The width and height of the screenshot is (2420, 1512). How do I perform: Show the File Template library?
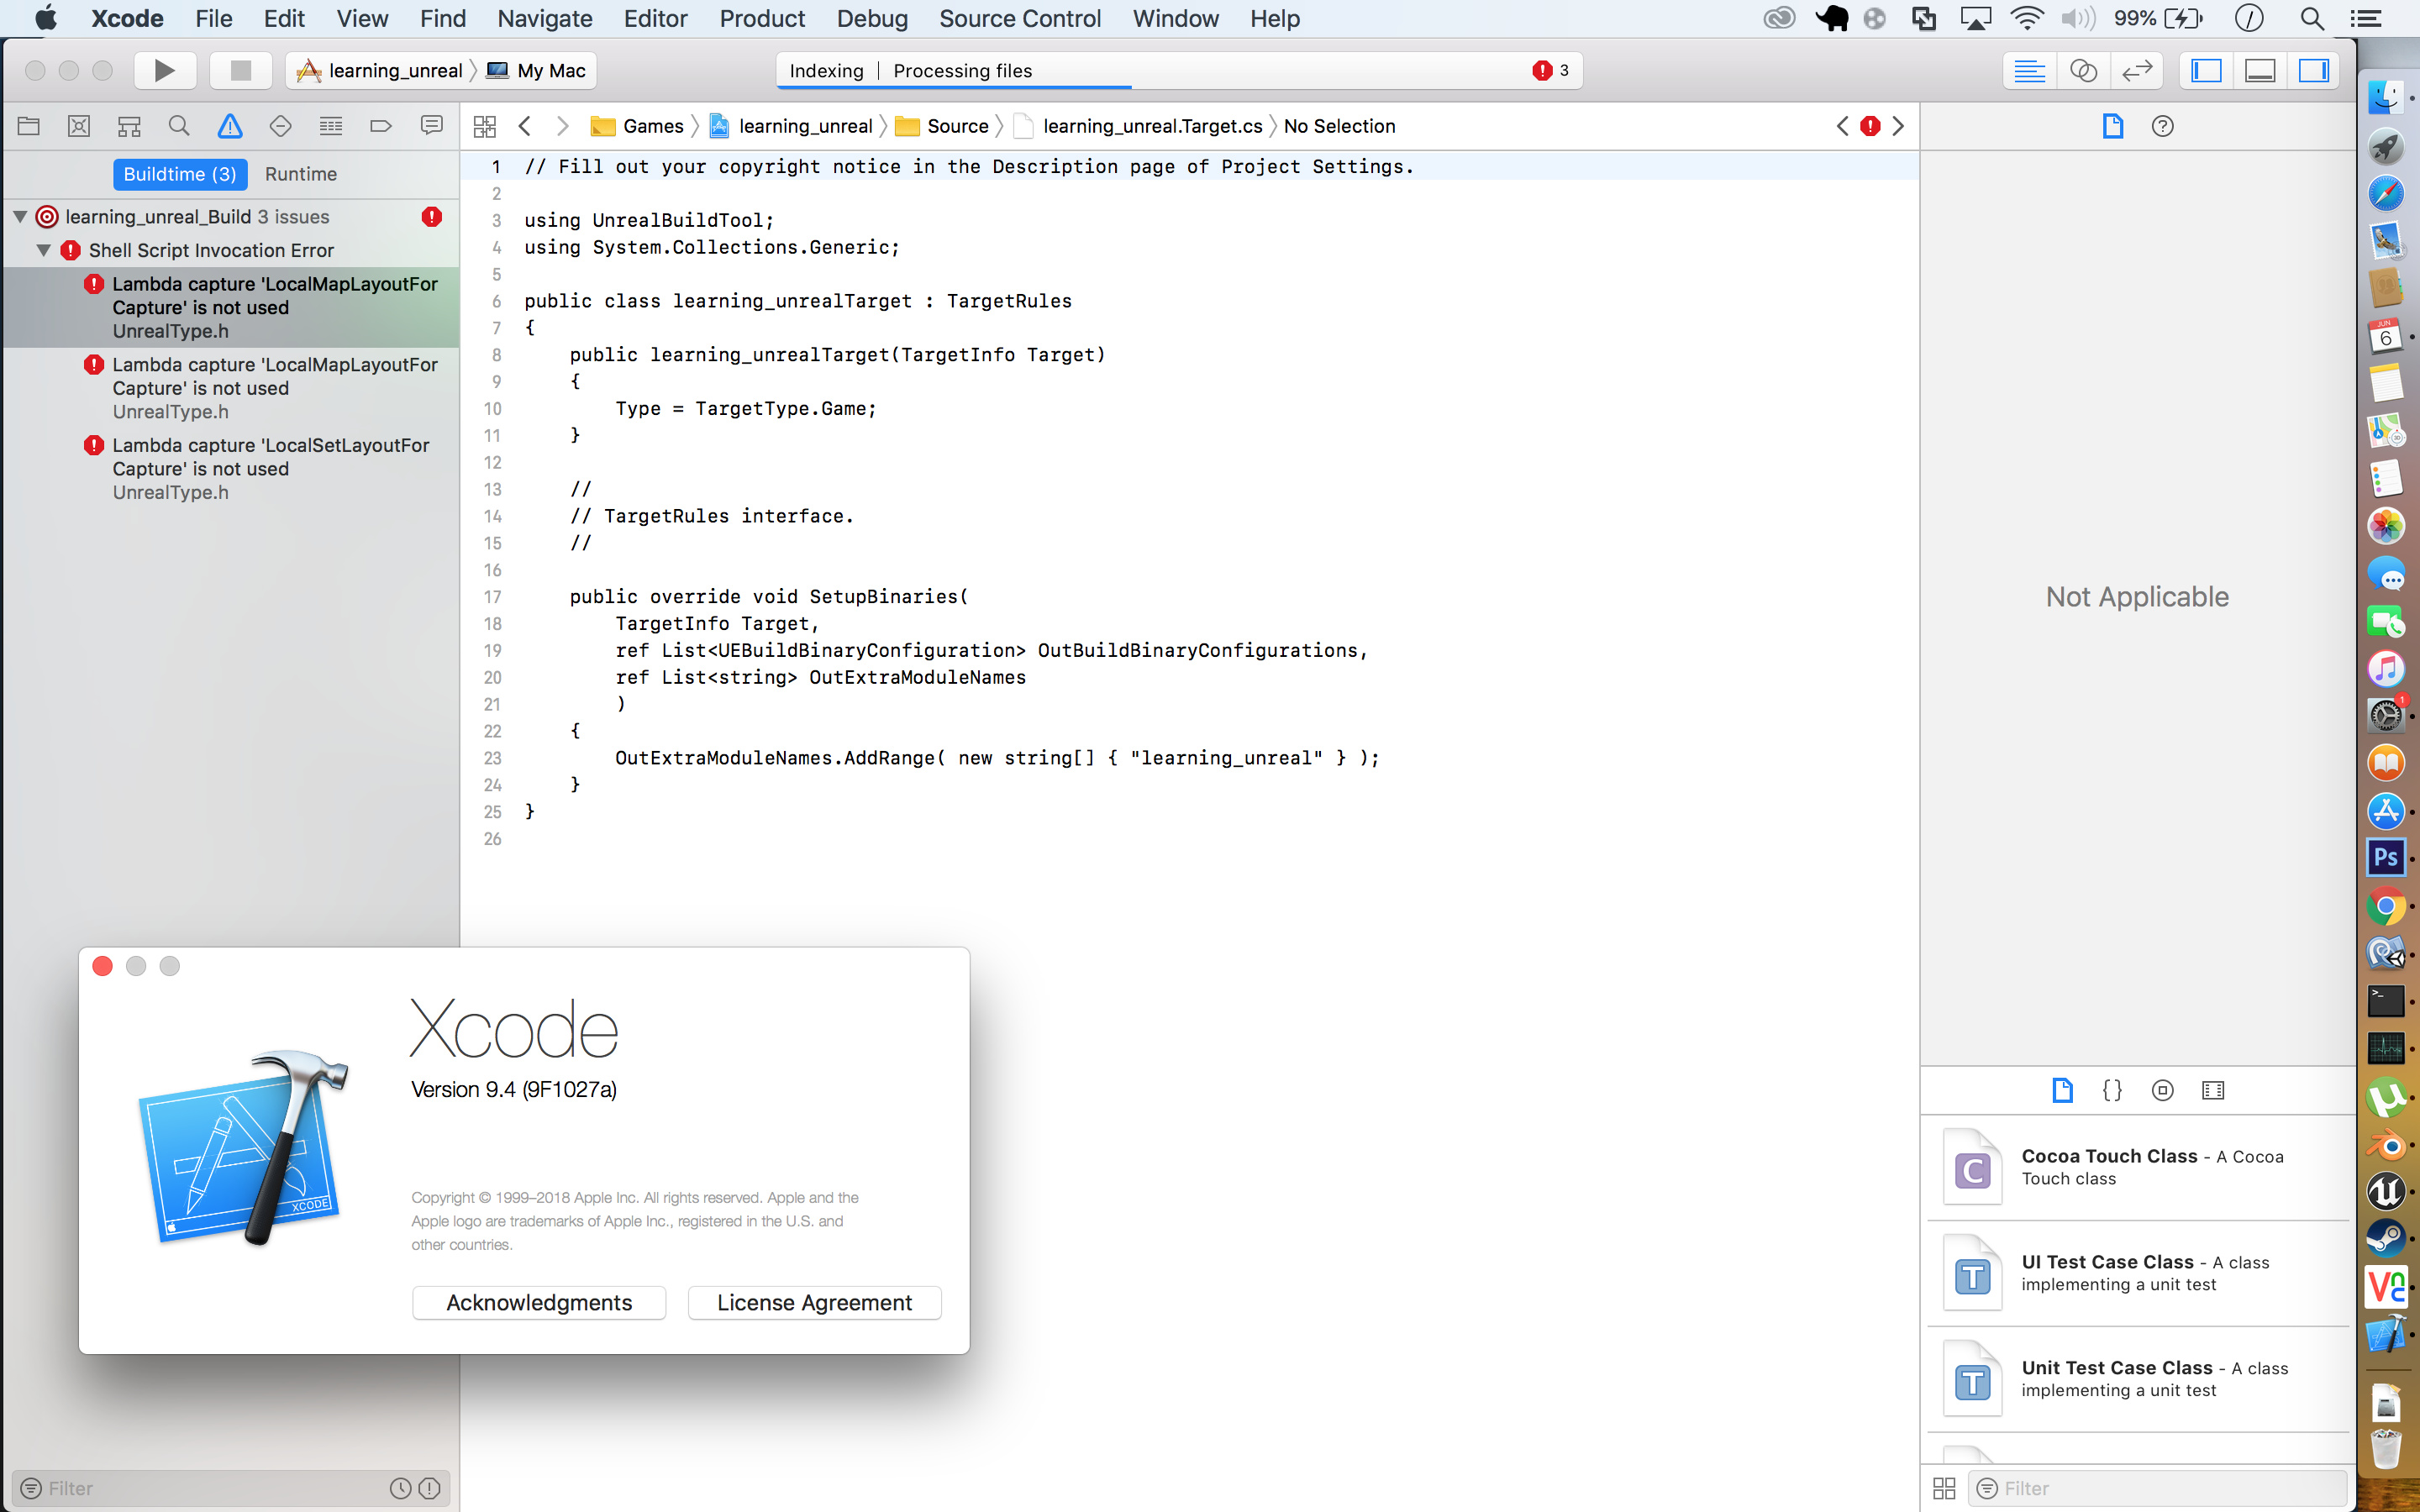[x=2062, y=1090]
